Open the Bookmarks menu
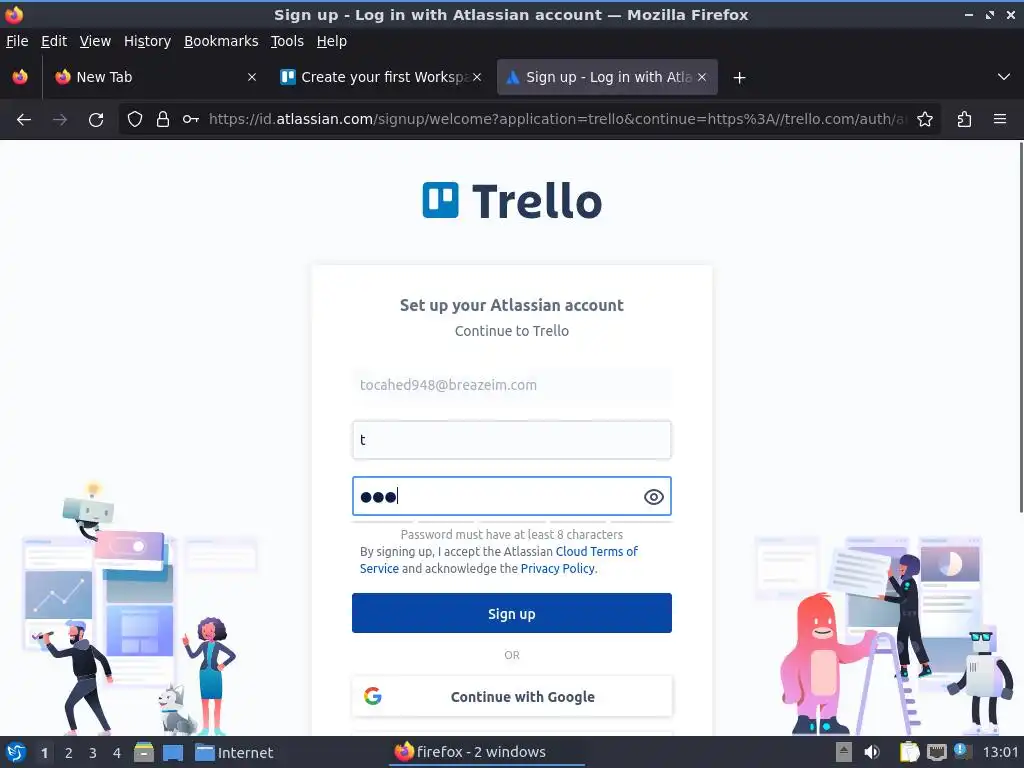Screen dimensions: 1024x768 221,41
